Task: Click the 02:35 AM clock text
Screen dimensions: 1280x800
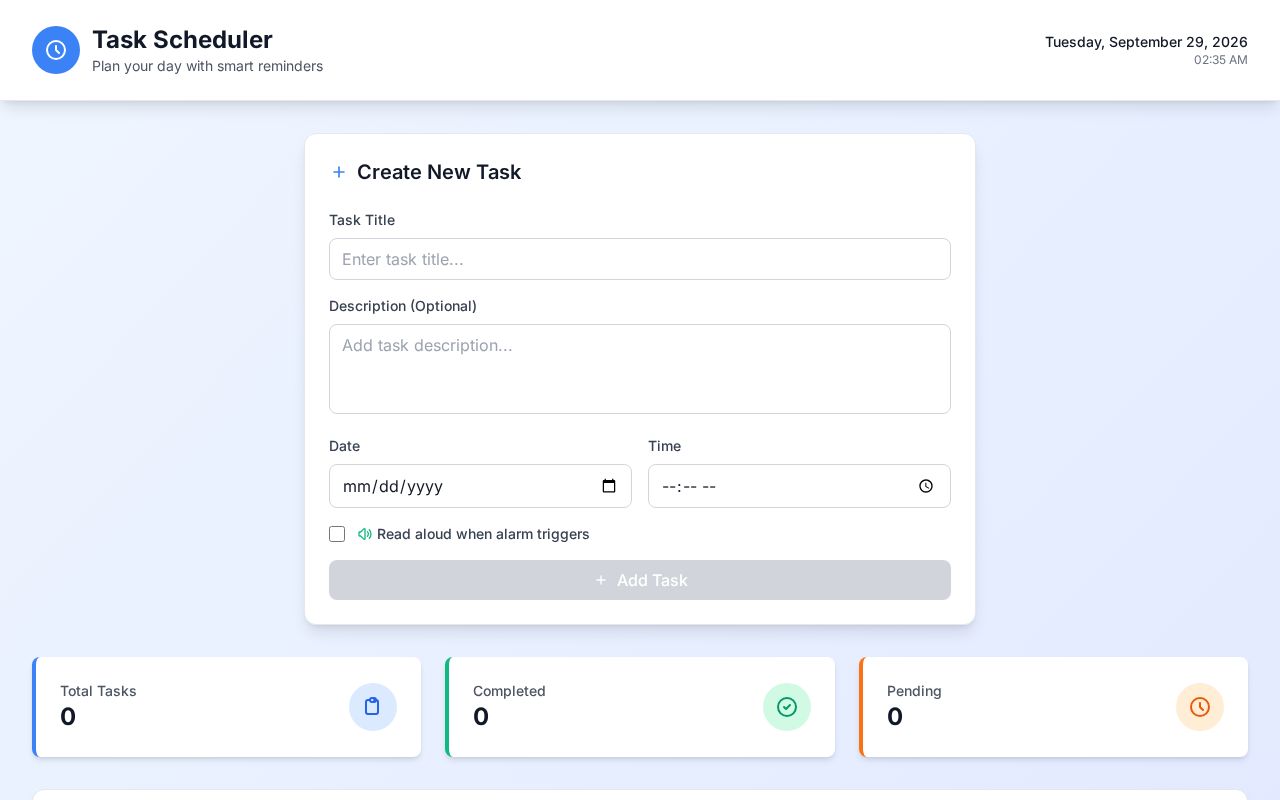Action: tap(1221, 60)
